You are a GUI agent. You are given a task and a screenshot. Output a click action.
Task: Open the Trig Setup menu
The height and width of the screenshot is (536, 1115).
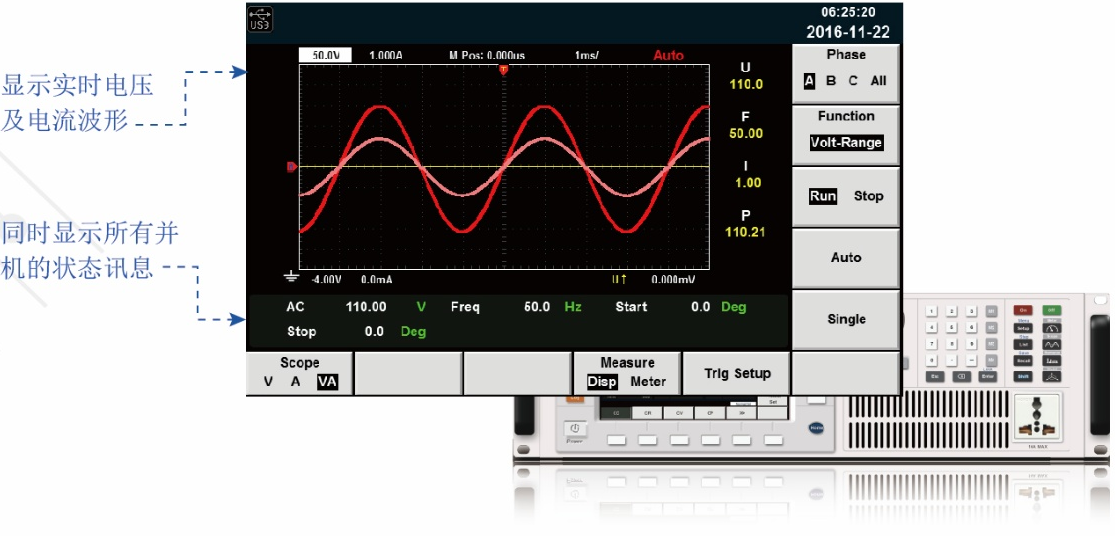pos(737,373)
